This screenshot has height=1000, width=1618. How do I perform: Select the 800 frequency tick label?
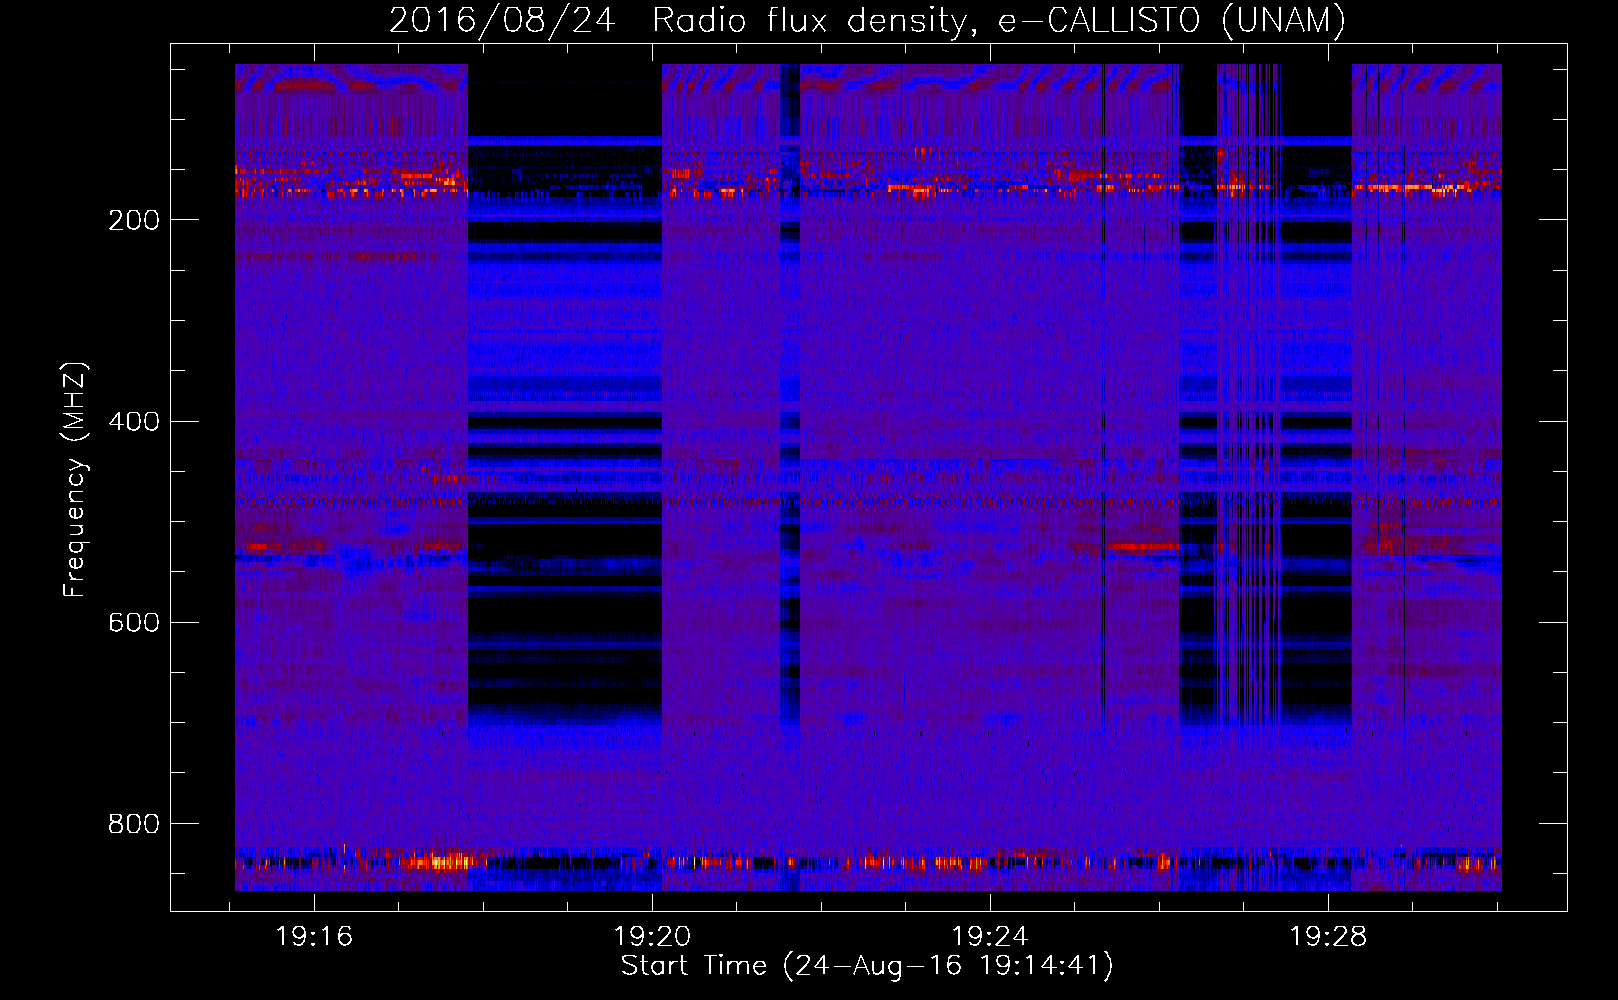(134, 824)
